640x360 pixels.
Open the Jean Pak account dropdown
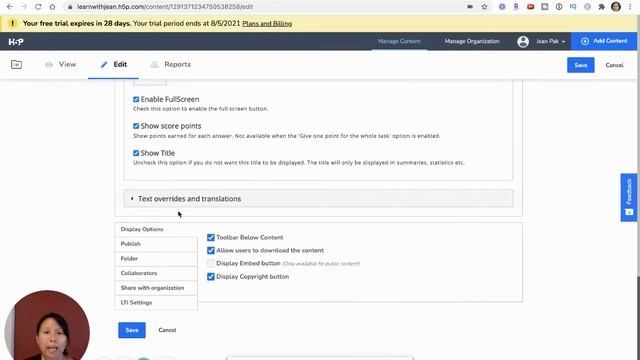tap(551, 42)
